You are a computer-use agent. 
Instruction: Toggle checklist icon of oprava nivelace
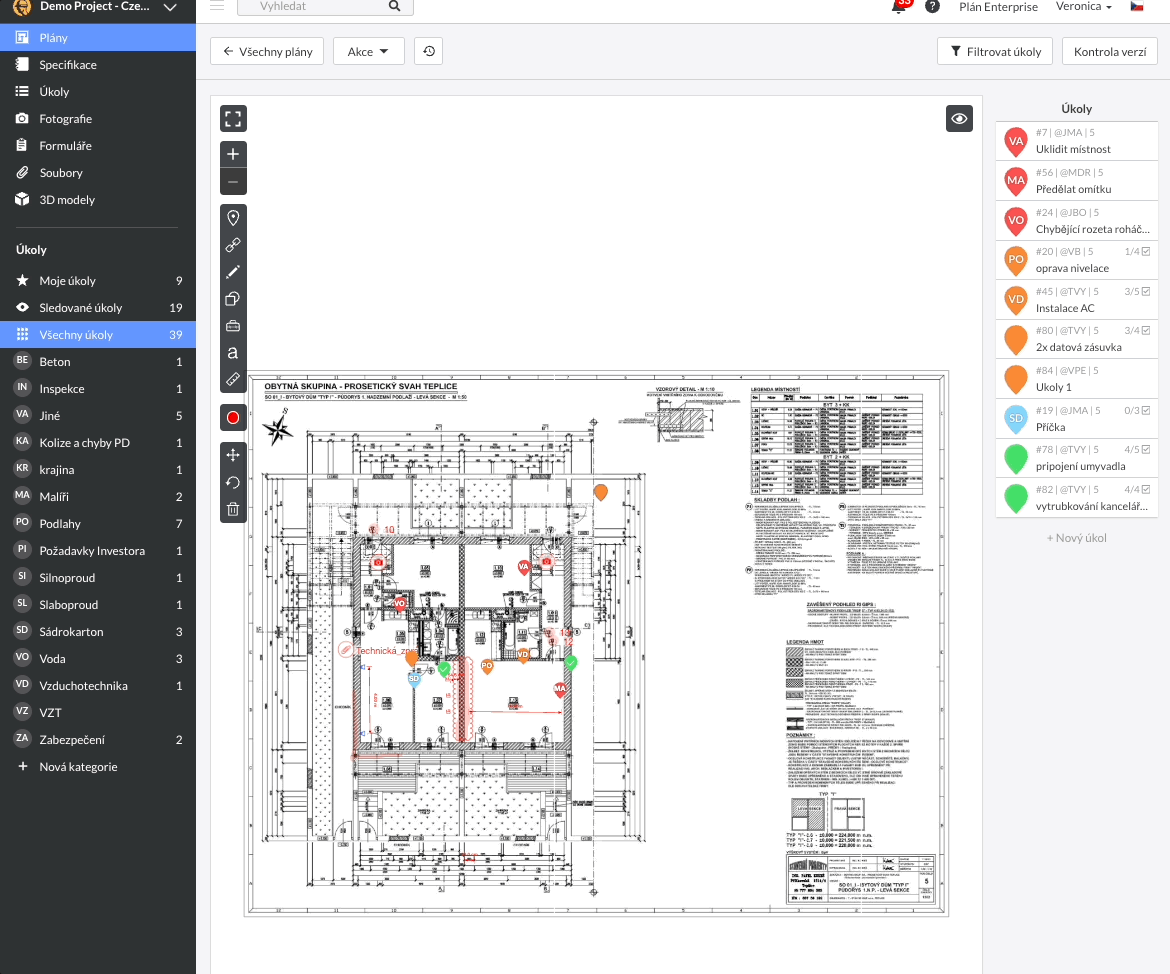click(1146, 252)
